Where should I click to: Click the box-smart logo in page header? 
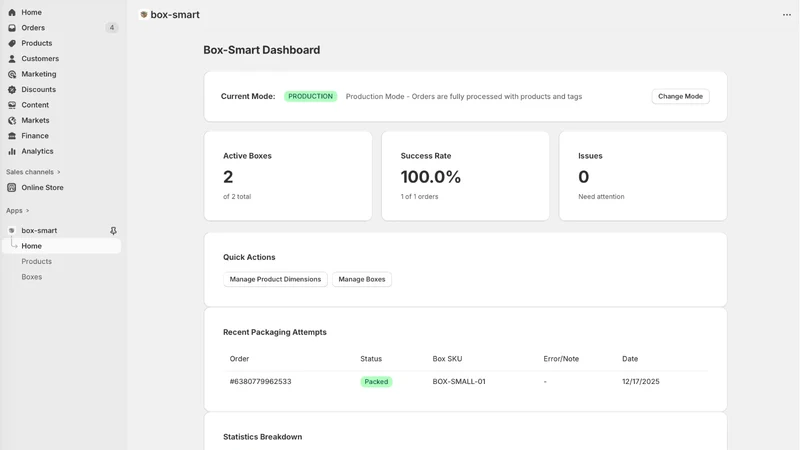[144, 15]
